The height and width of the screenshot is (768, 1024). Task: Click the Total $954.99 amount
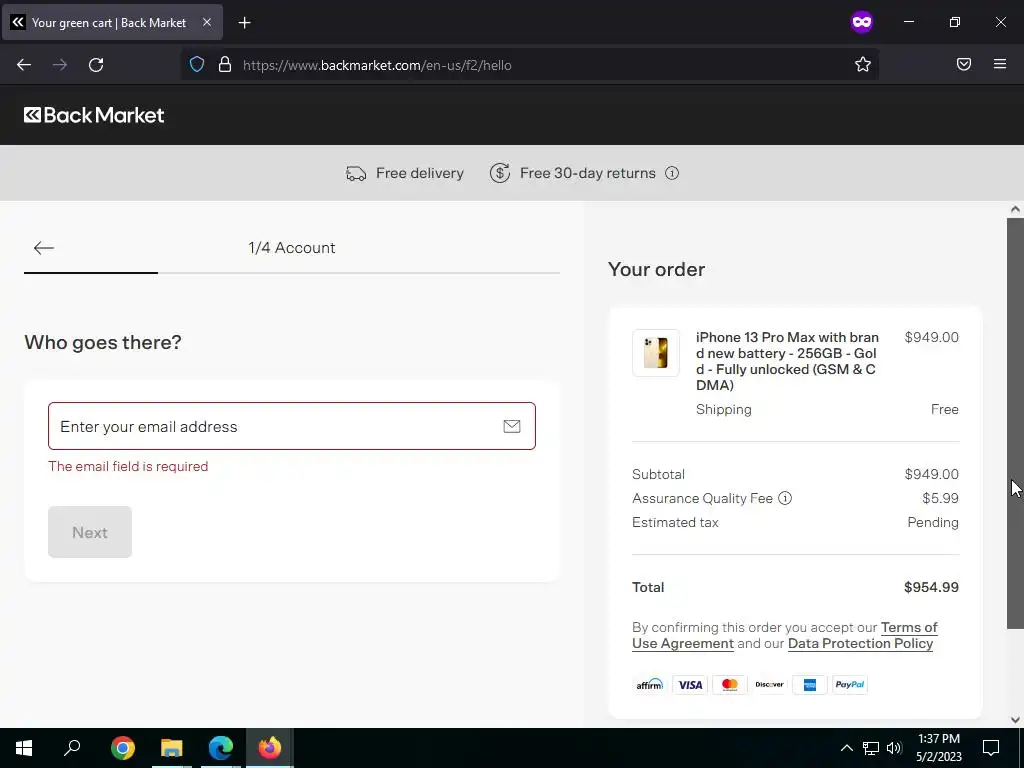(x=931, y=587)
